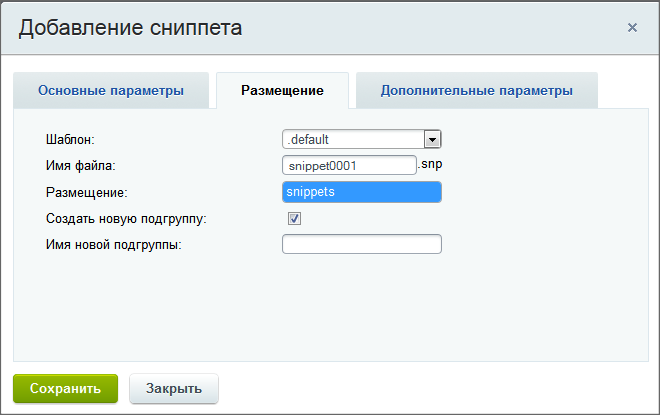Click the Размещение: field label
The width and height of the screenshot is (660, 415).
coord(87,192)
